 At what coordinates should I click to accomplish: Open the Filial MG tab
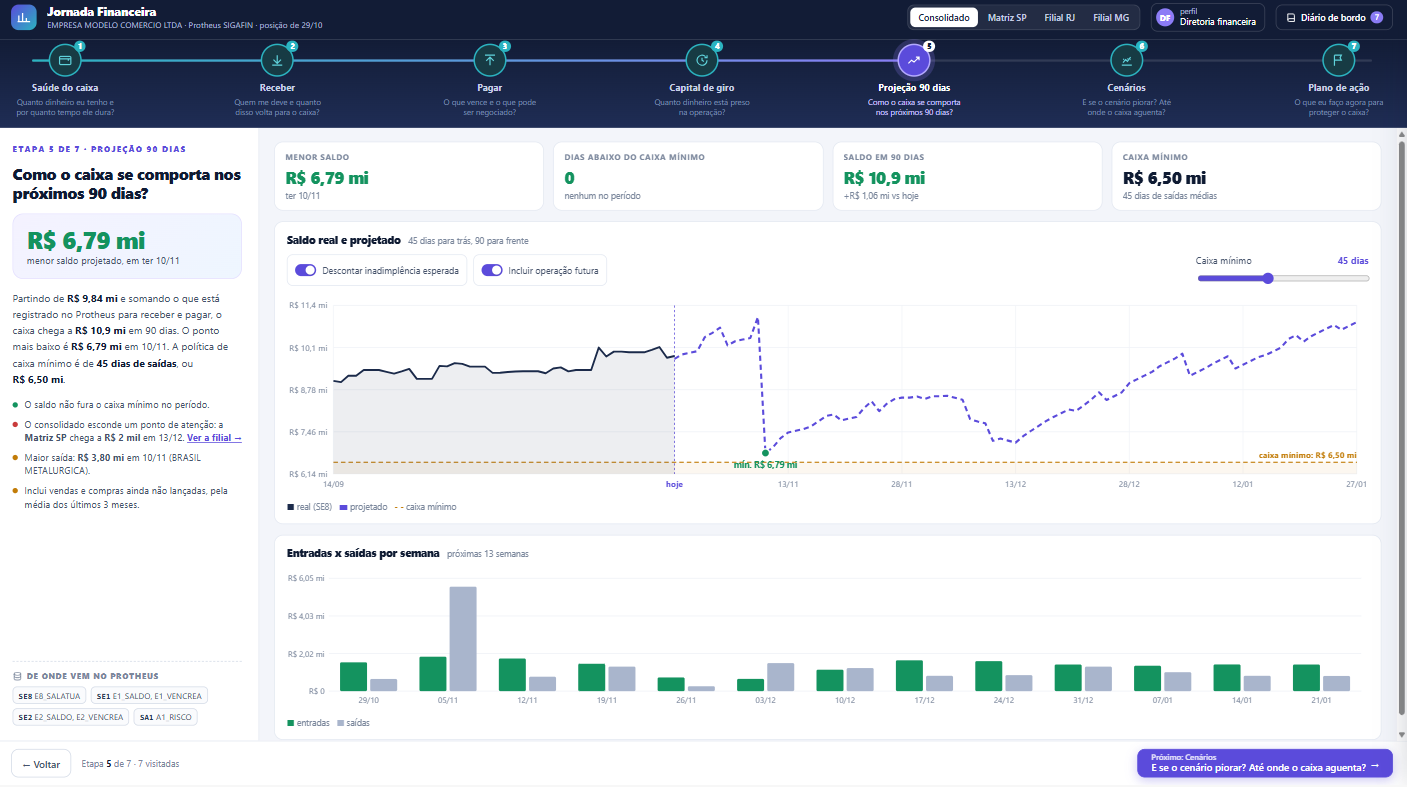coord(1112,18)
